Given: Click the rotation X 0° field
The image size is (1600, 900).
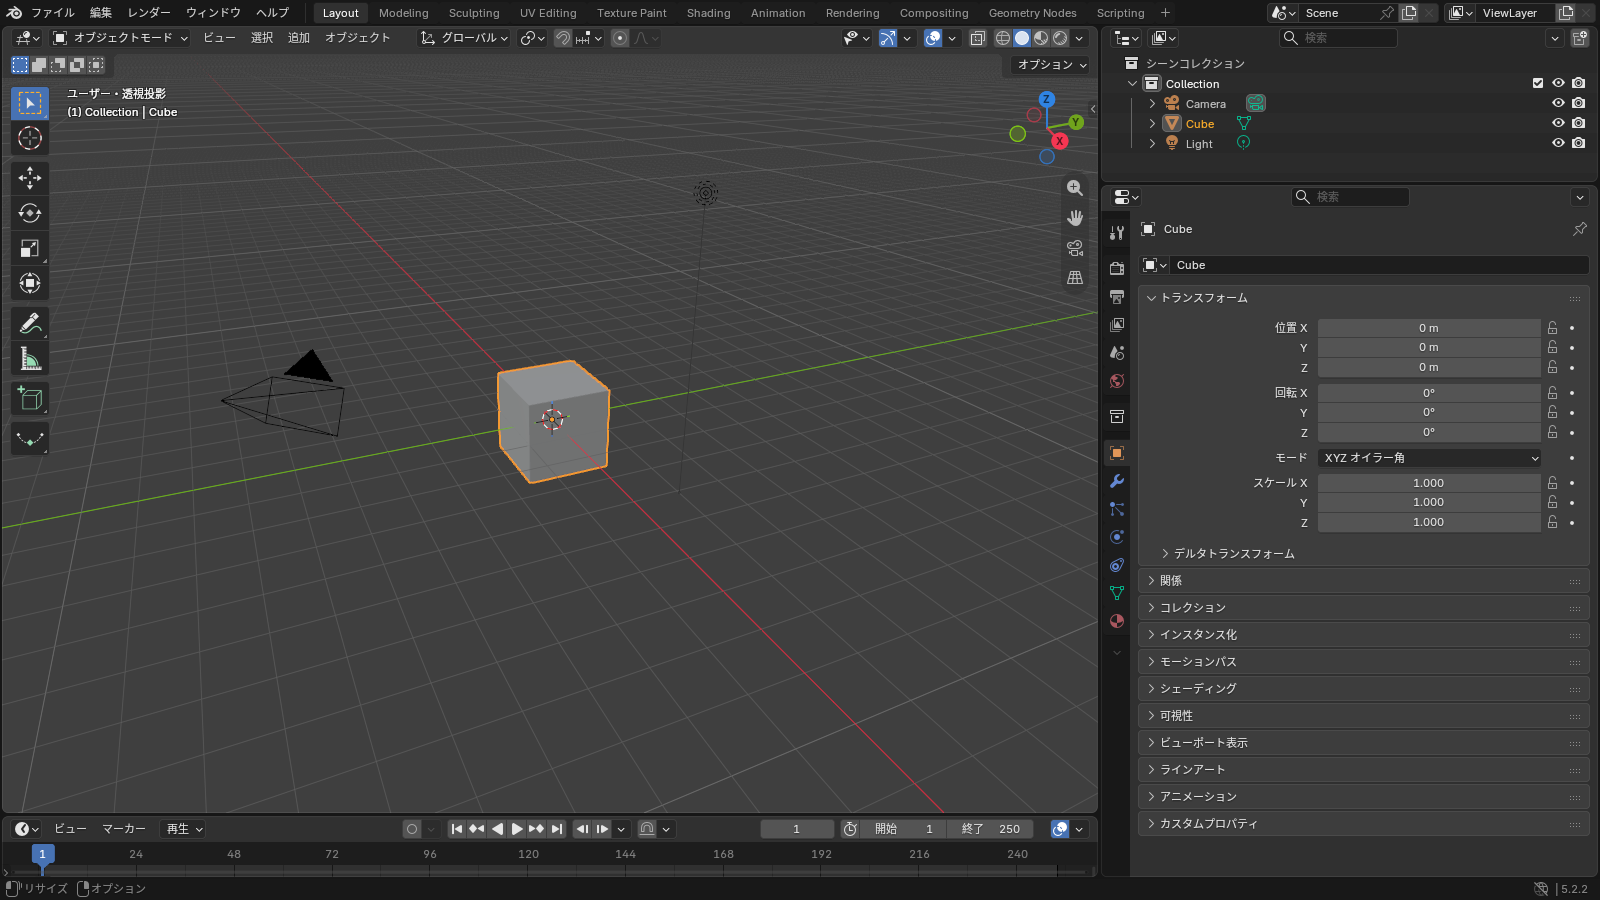Looking at the screenshot, I should click(x=1429, y=393).
